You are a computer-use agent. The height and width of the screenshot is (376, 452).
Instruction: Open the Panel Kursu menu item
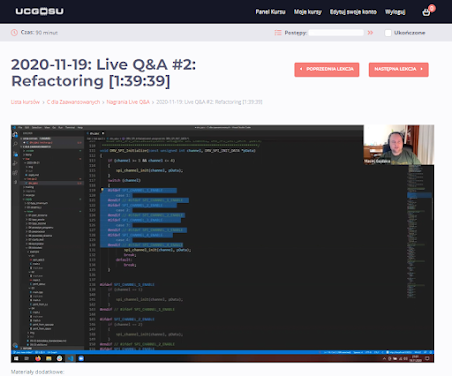(270, 12)
